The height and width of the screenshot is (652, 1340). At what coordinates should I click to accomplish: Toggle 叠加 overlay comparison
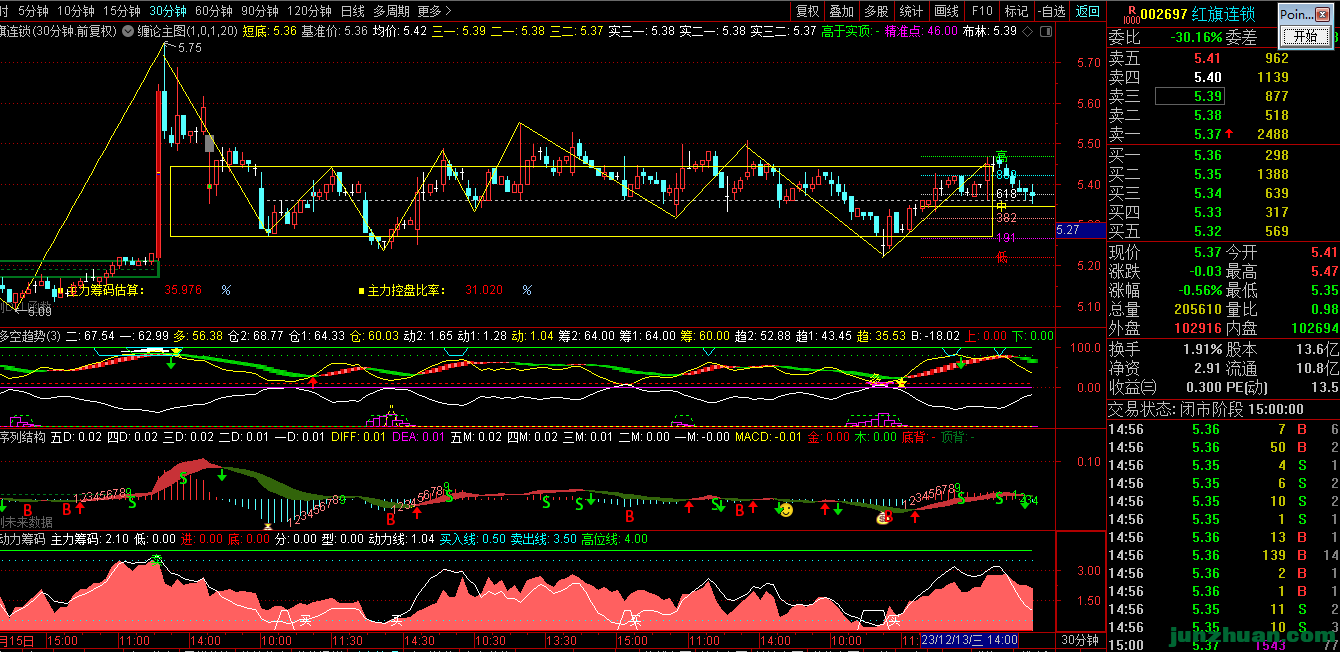coord(842,11)
